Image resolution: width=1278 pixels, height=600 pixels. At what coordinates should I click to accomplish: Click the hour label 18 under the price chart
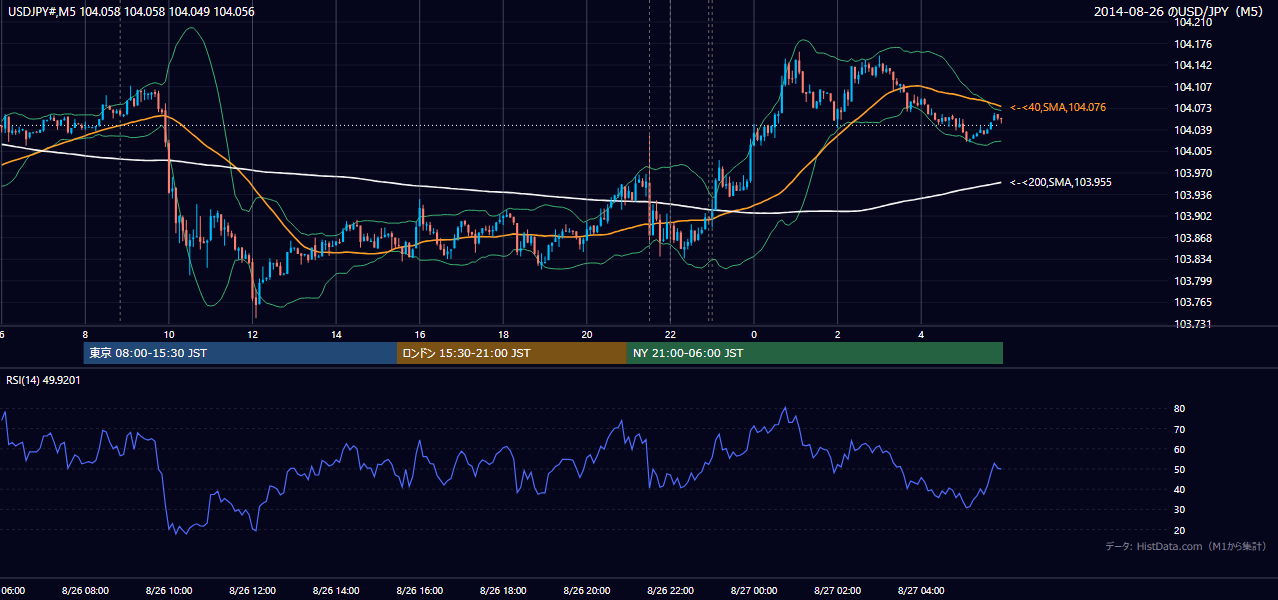pyautogui.click(x=504, y=335)
